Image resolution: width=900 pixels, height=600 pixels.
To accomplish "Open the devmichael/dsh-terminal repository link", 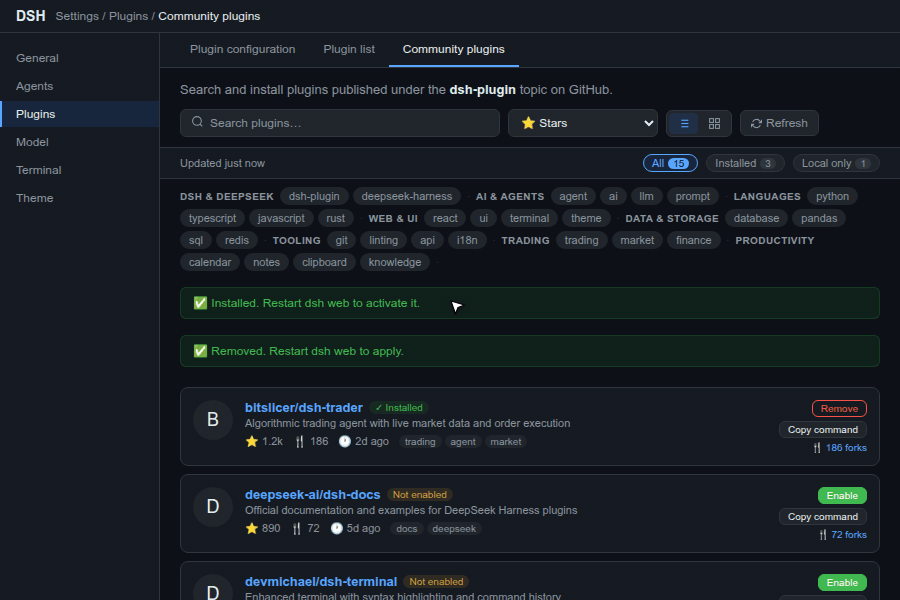I will pos(321,582).
